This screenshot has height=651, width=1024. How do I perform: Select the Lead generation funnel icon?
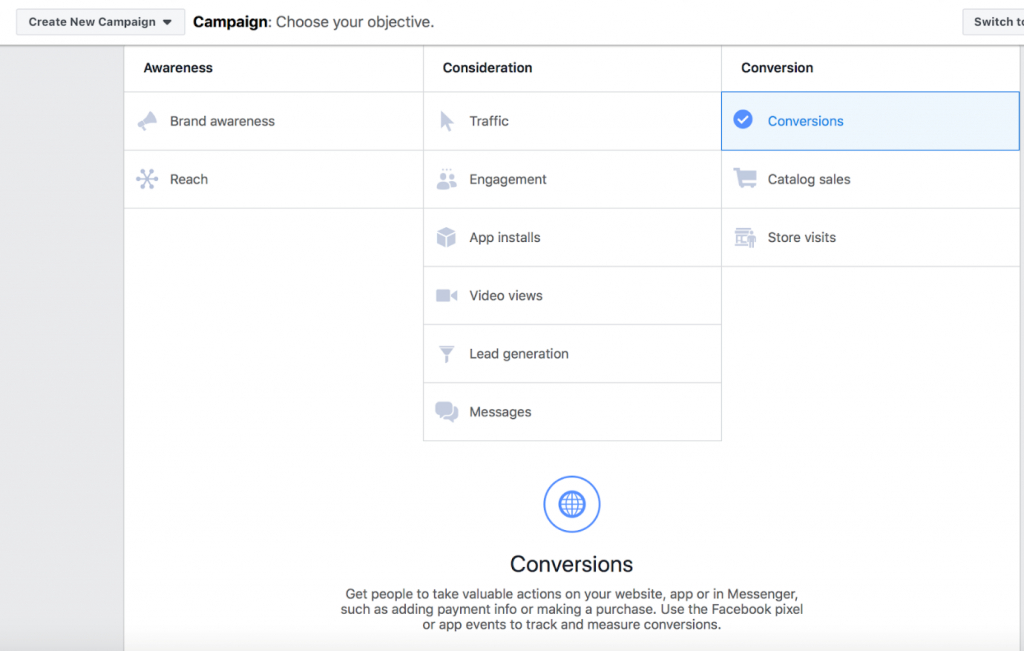tap(447, 353)
